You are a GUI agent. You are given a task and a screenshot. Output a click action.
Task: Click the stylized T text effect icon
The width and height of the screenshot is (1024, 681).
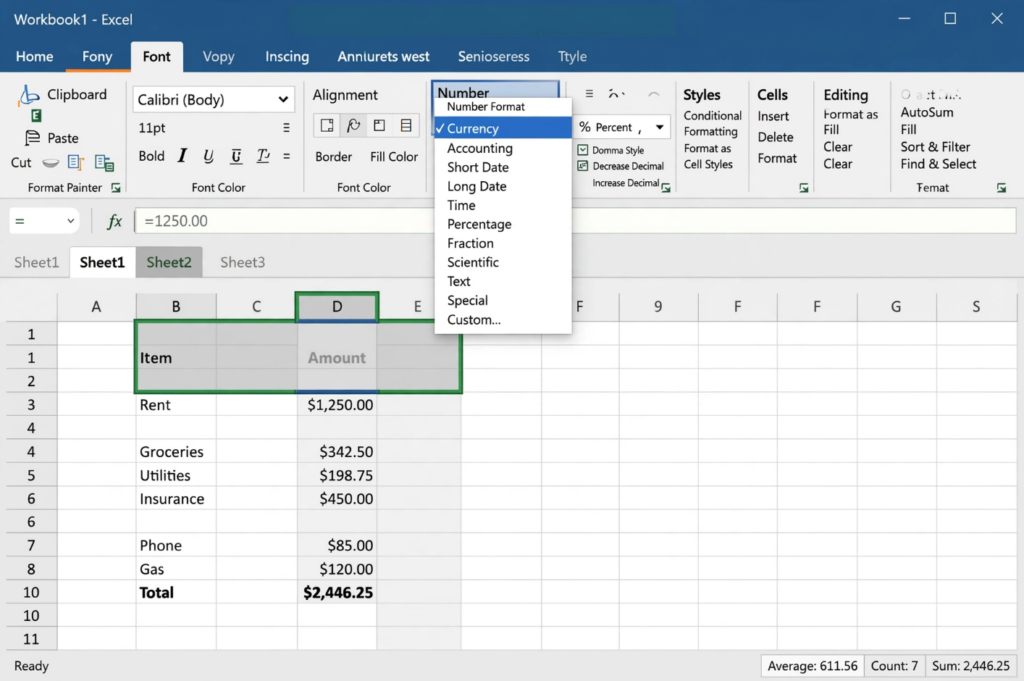tap(263, 156)
